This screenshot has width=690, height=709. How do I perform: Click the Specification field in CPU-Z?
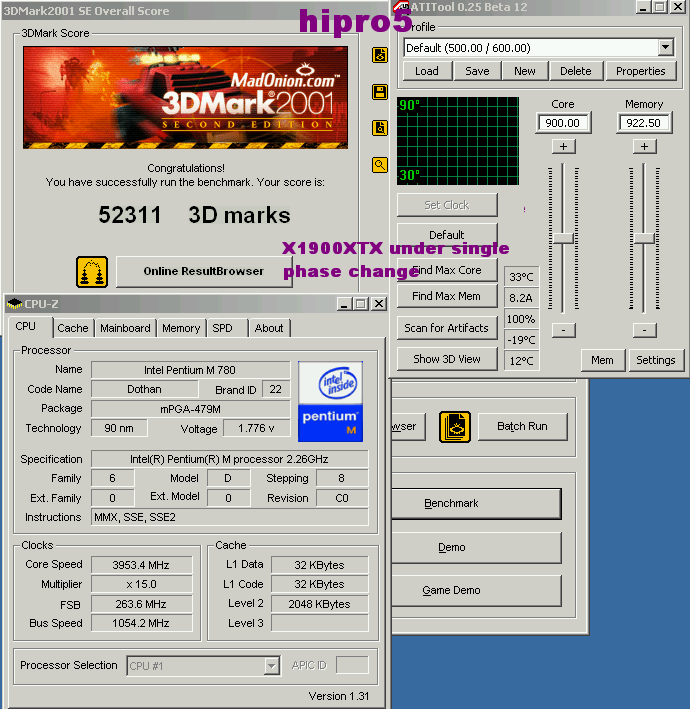point(229,459)
